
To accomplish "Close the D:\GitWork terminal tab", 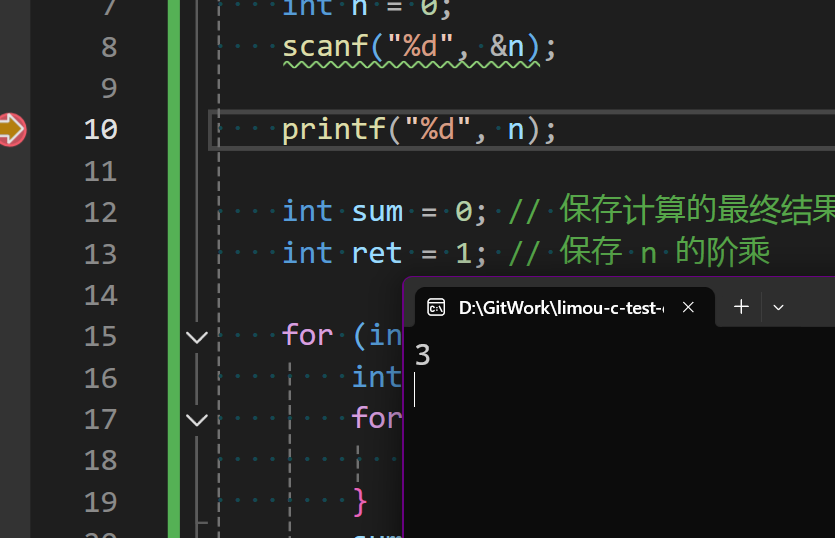I will (688, 307).
